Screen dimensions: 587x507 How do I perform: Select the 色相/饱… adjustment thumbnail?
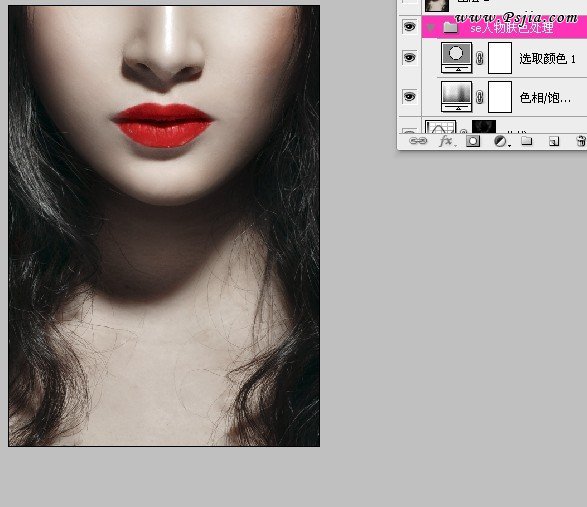456,97
